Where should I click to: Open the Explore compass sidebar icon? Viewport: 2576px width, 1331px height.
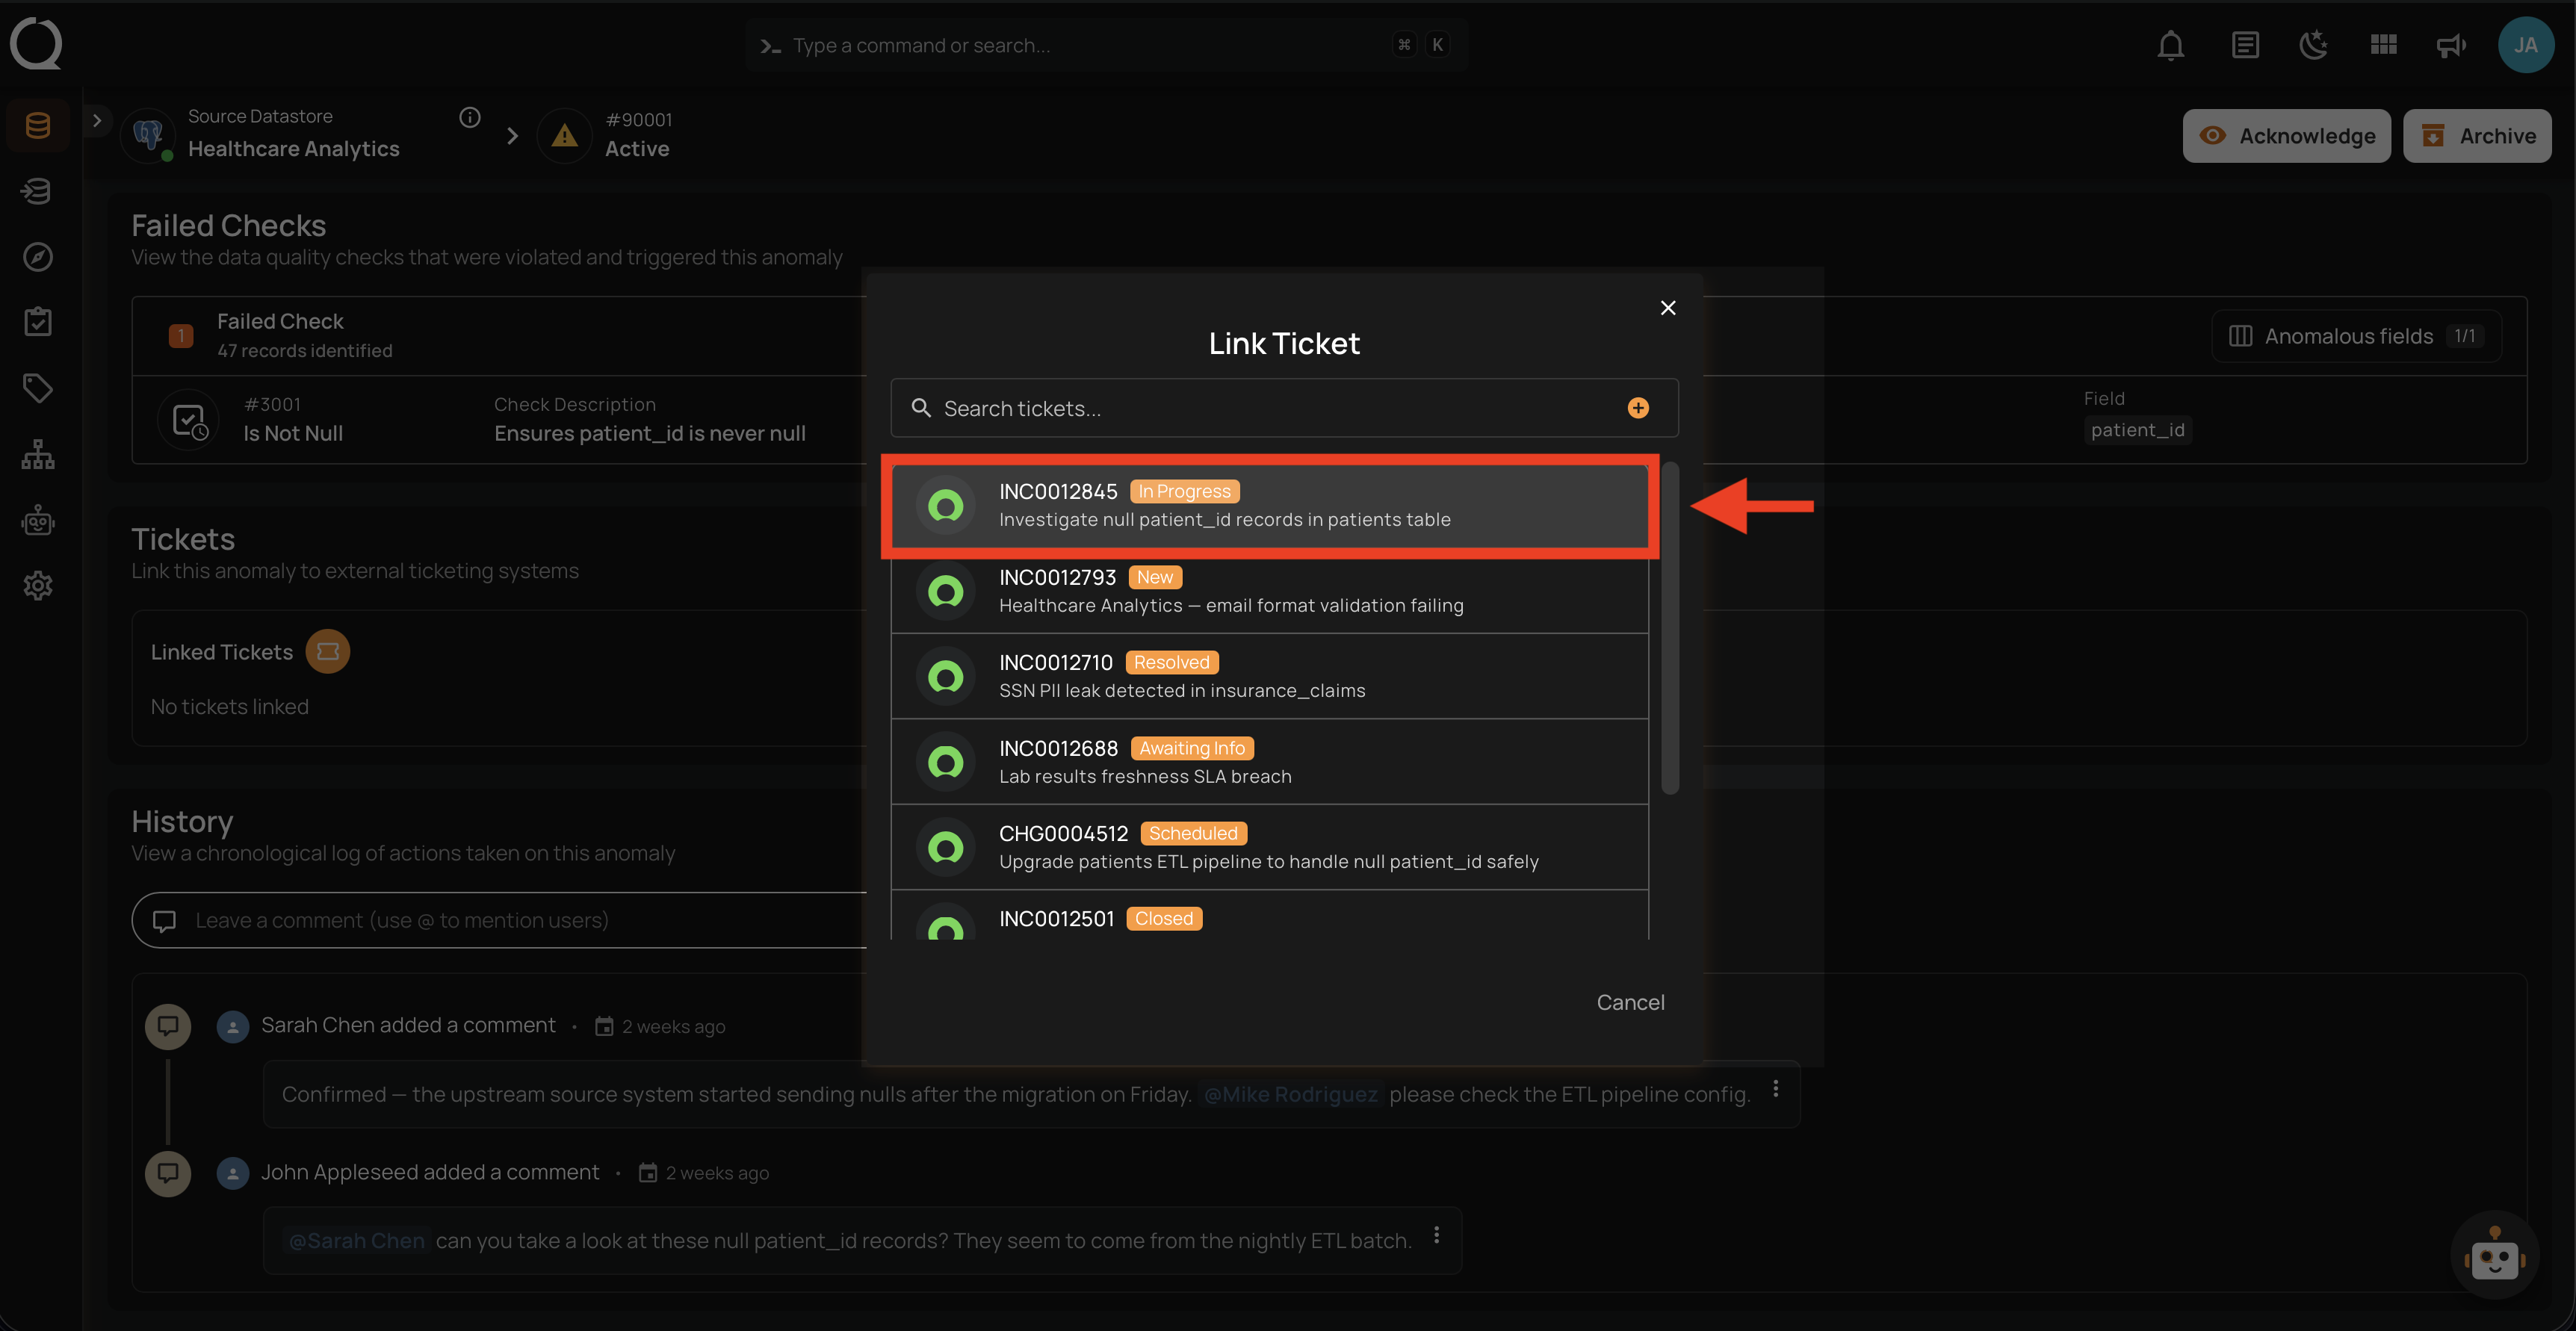pos(38,256)
